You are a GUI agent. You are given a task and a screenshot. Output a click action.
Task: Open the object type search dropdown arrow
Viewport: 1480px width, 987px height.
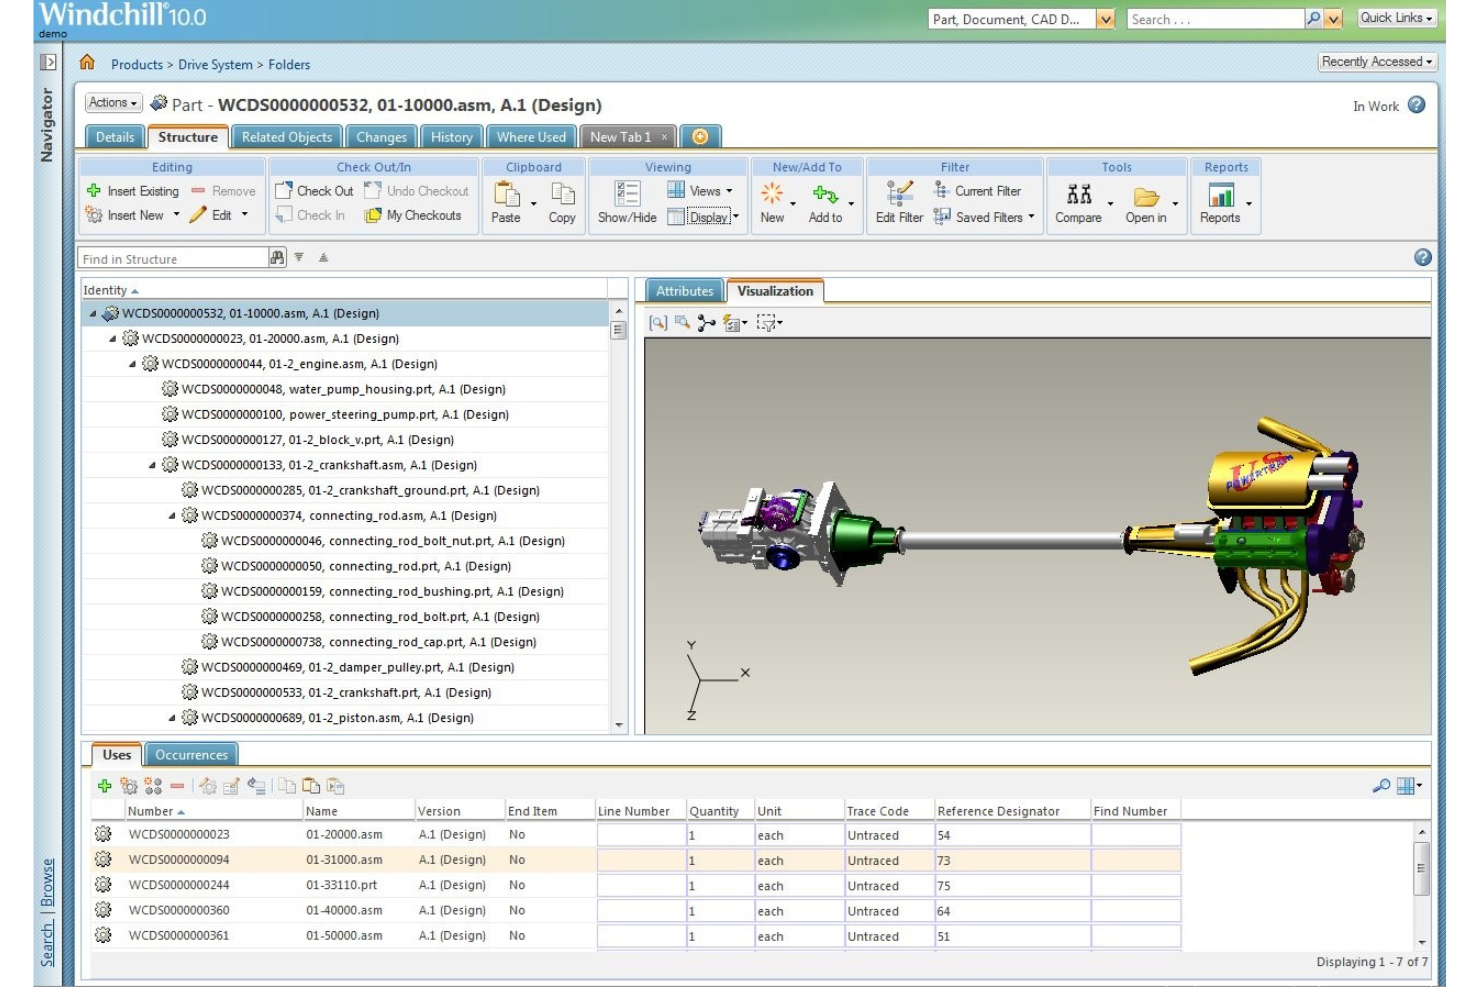1105,19
